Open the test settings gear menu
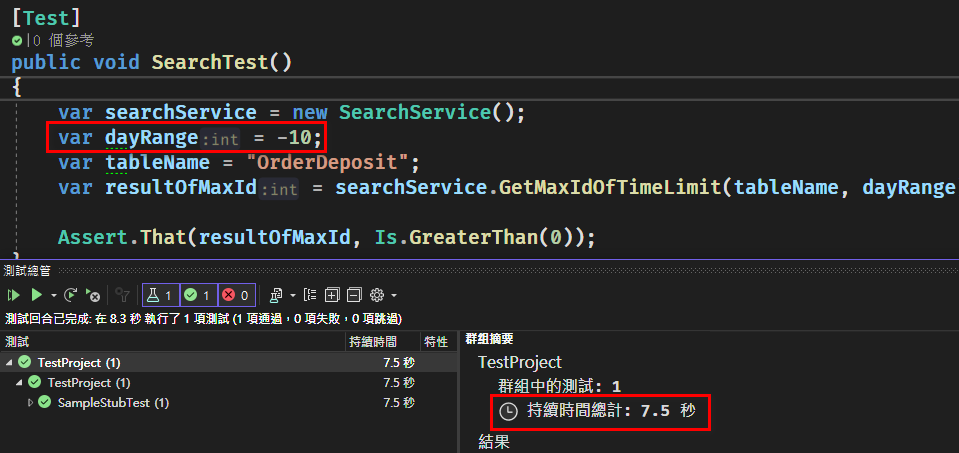 click(x=377, y=295)
